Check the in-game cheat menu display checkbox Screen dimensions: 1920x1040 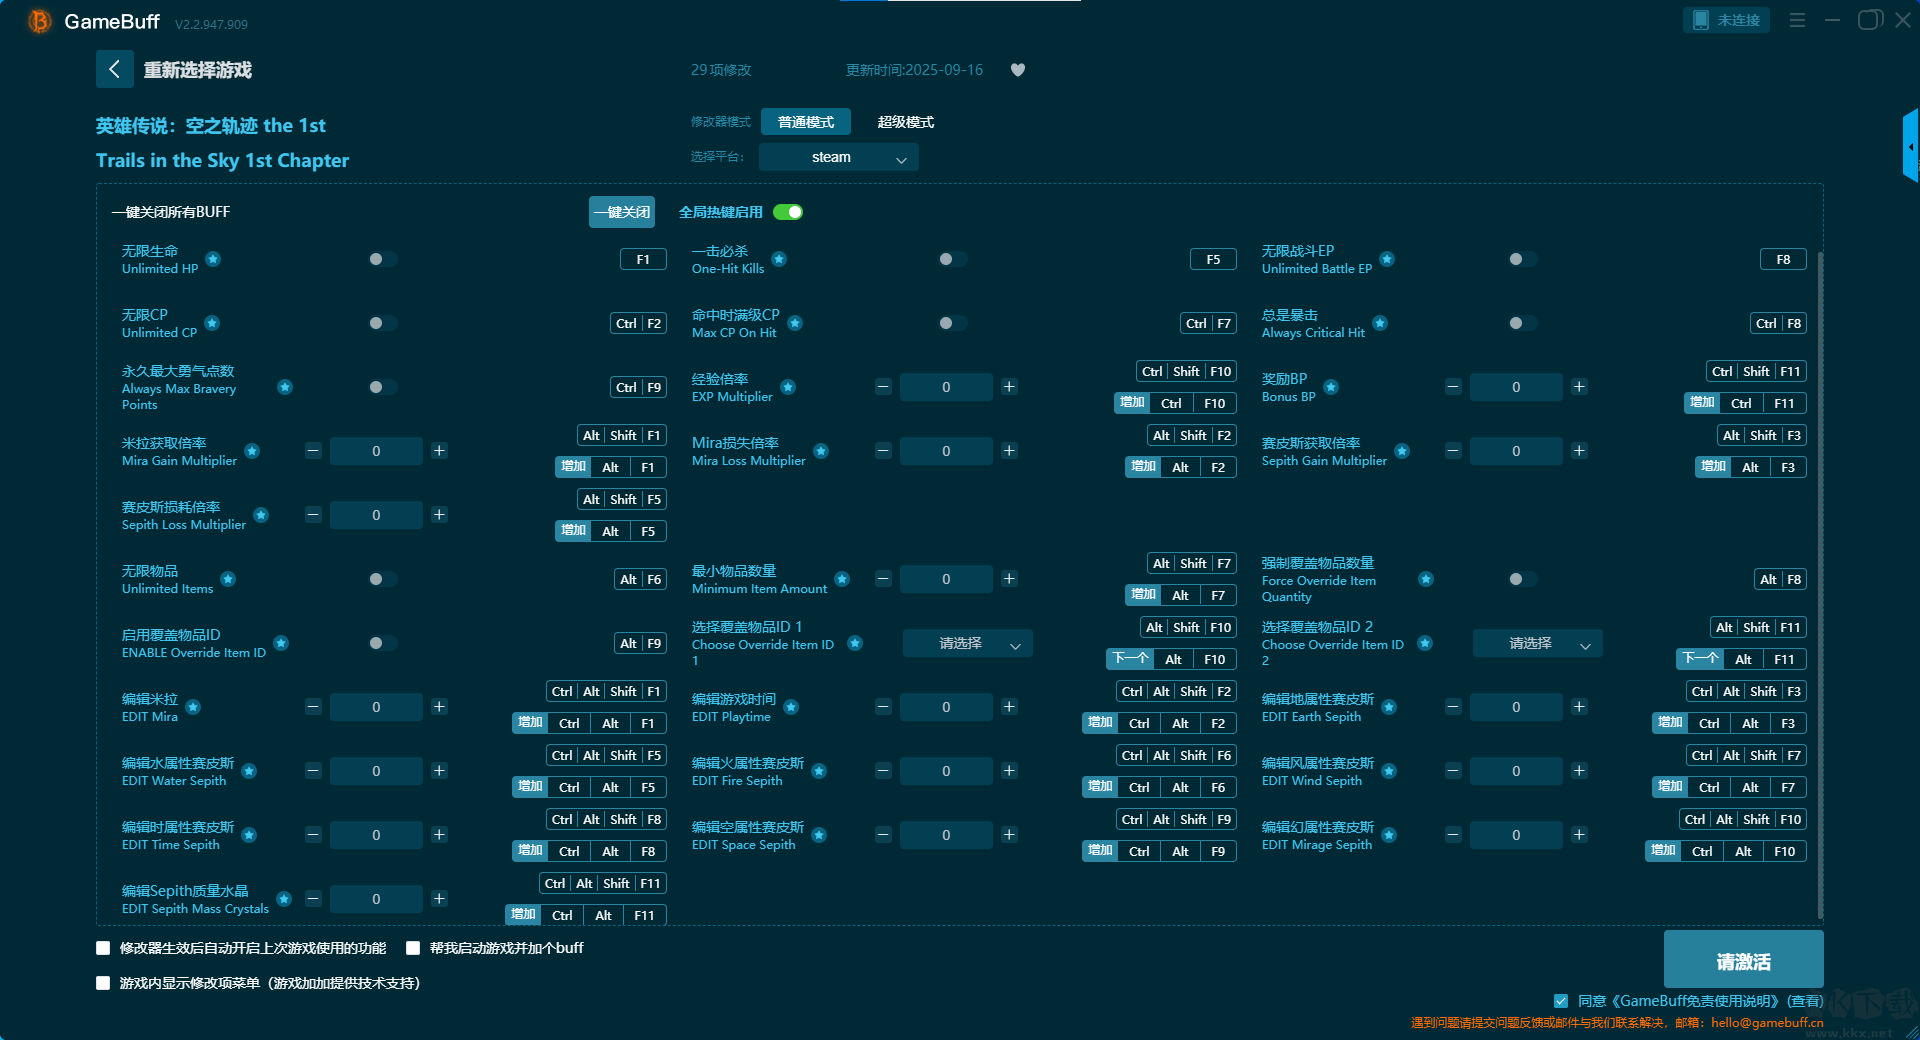[x=103, y=983]
